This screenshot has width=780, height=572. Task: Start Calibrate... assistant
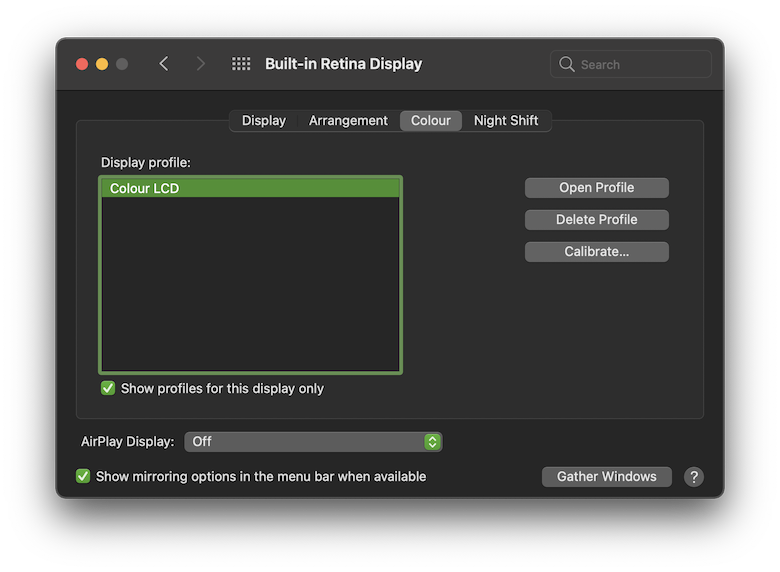coord(596,252)
